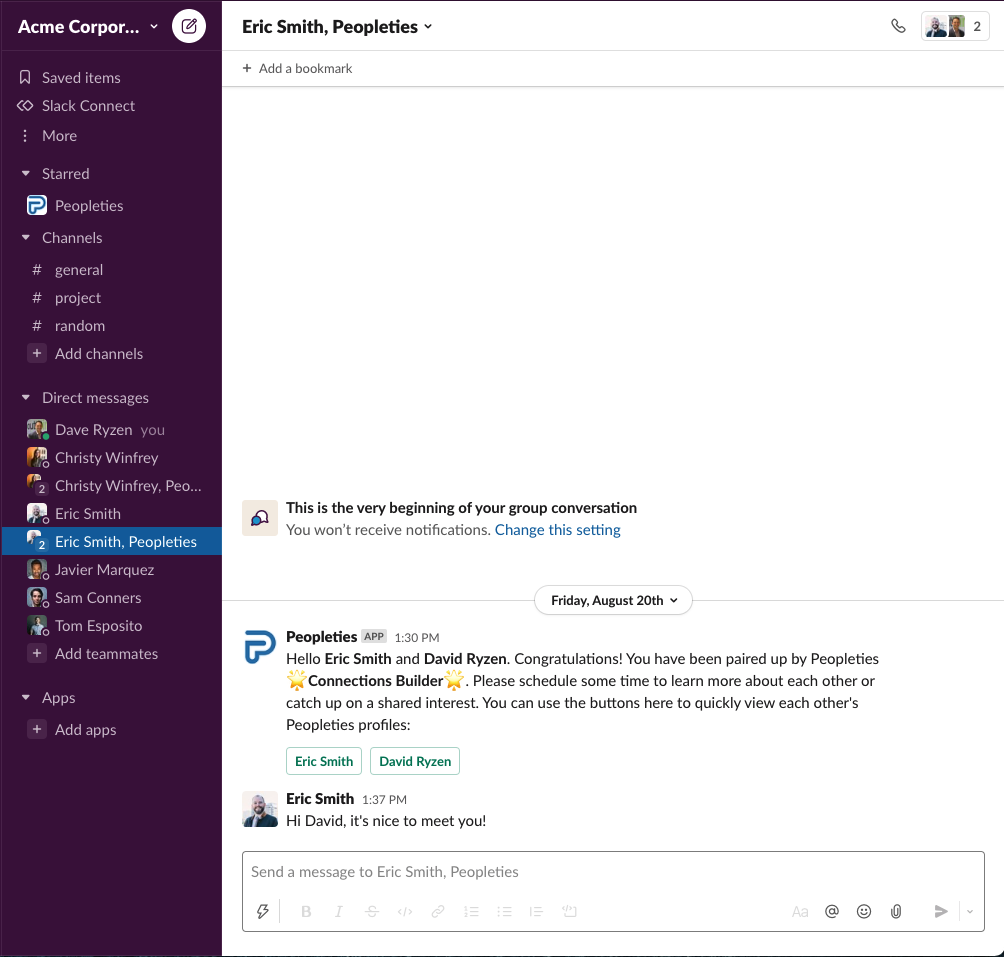1004x957 pixels.
Task: Open the #general channel
Action: (x=111, y=269)
